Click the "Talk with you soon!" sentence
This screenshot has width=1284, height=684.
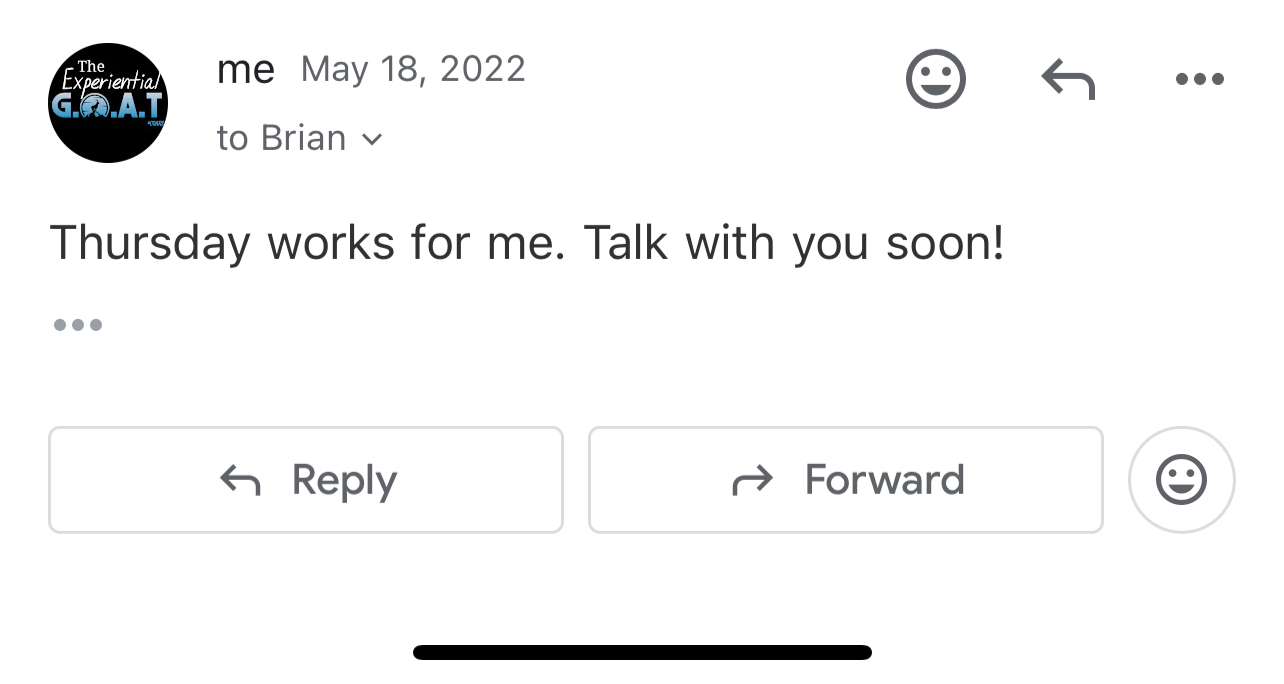point(794,243)
